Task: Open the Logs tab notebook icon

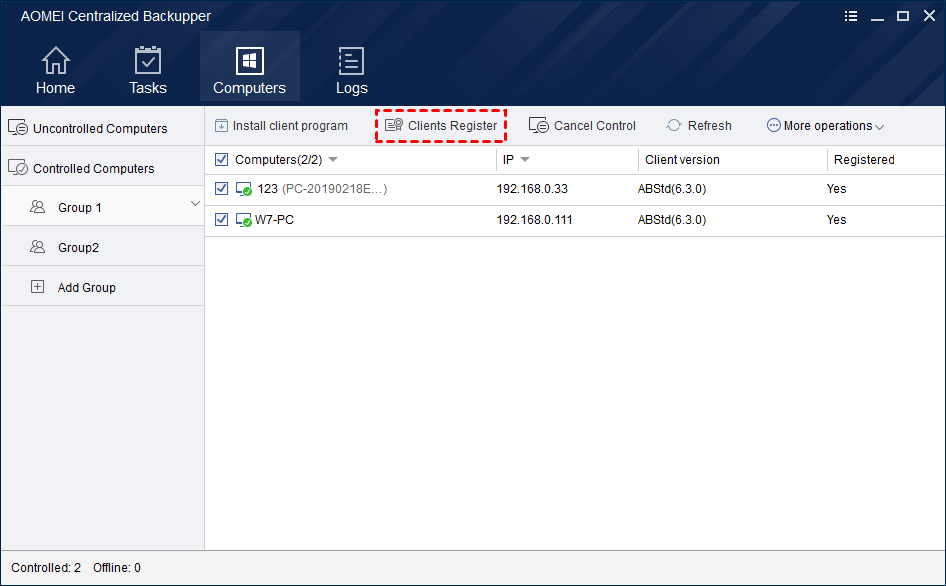Action: pyautogui.click(x=351, y=60)
